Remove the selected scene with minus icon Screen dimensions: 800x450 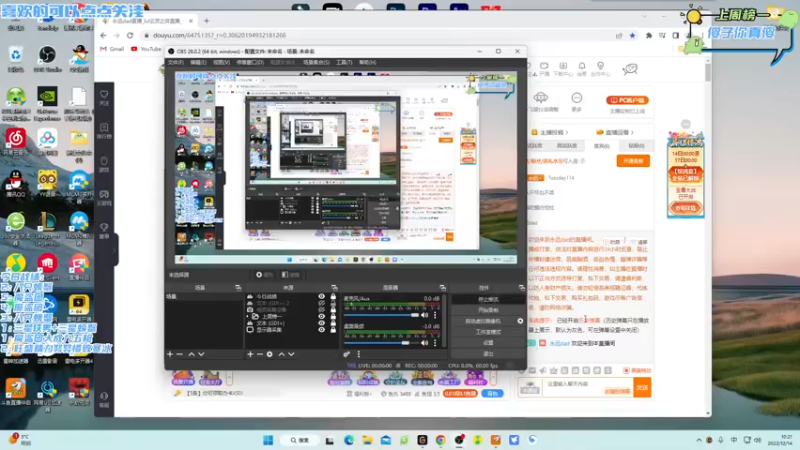pyautogui.click(x=180, y=354)
